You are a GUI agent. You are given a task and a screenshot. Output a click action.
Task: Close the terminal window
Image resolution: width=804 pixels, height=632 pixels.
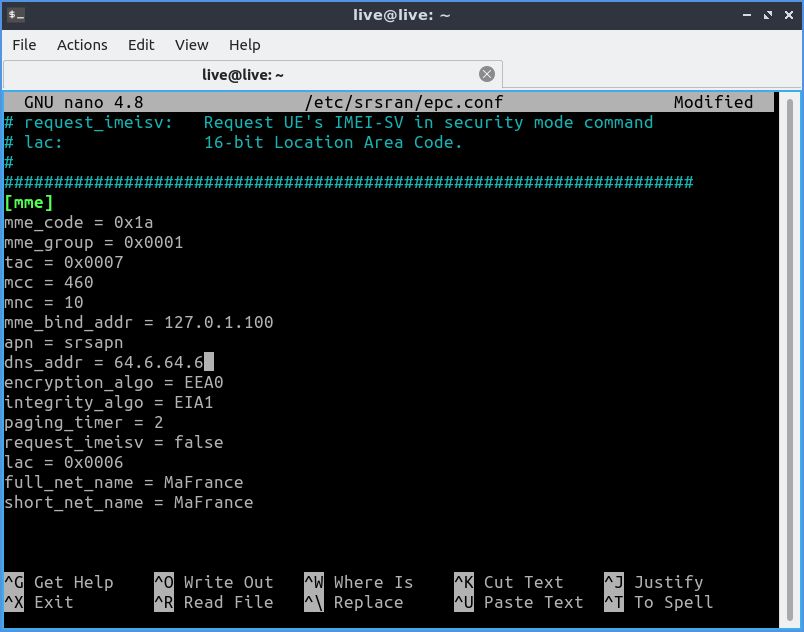[789, 15]
